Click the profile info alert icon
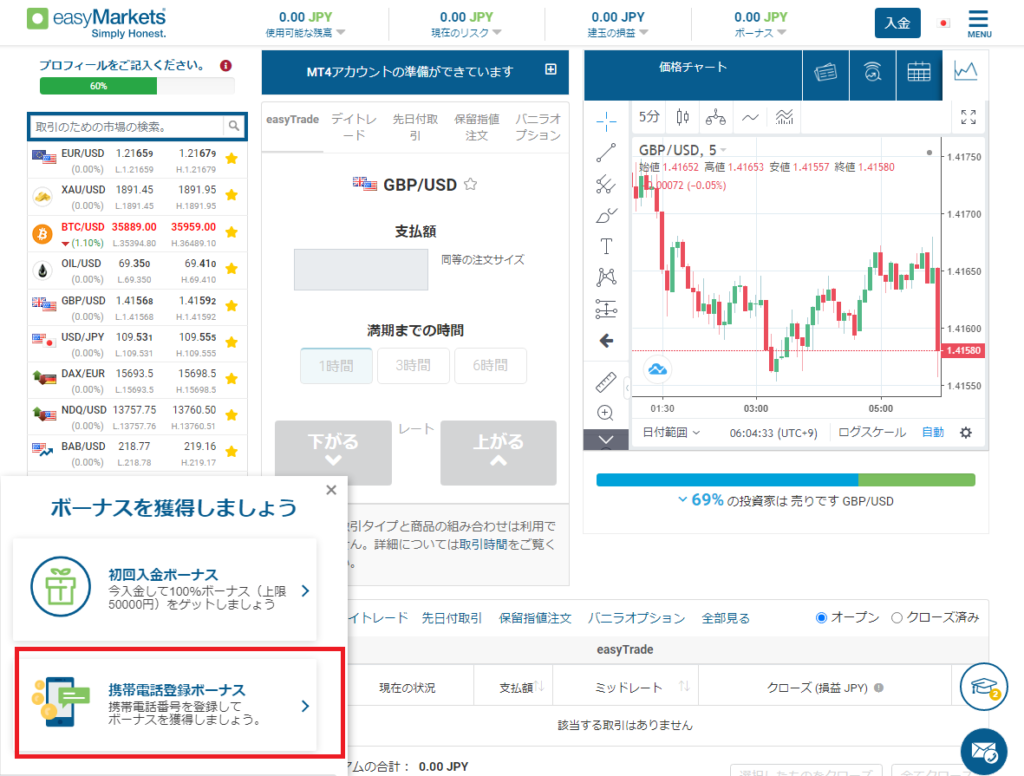Viewport: 1024px width, 776px height. click(226, 65)
